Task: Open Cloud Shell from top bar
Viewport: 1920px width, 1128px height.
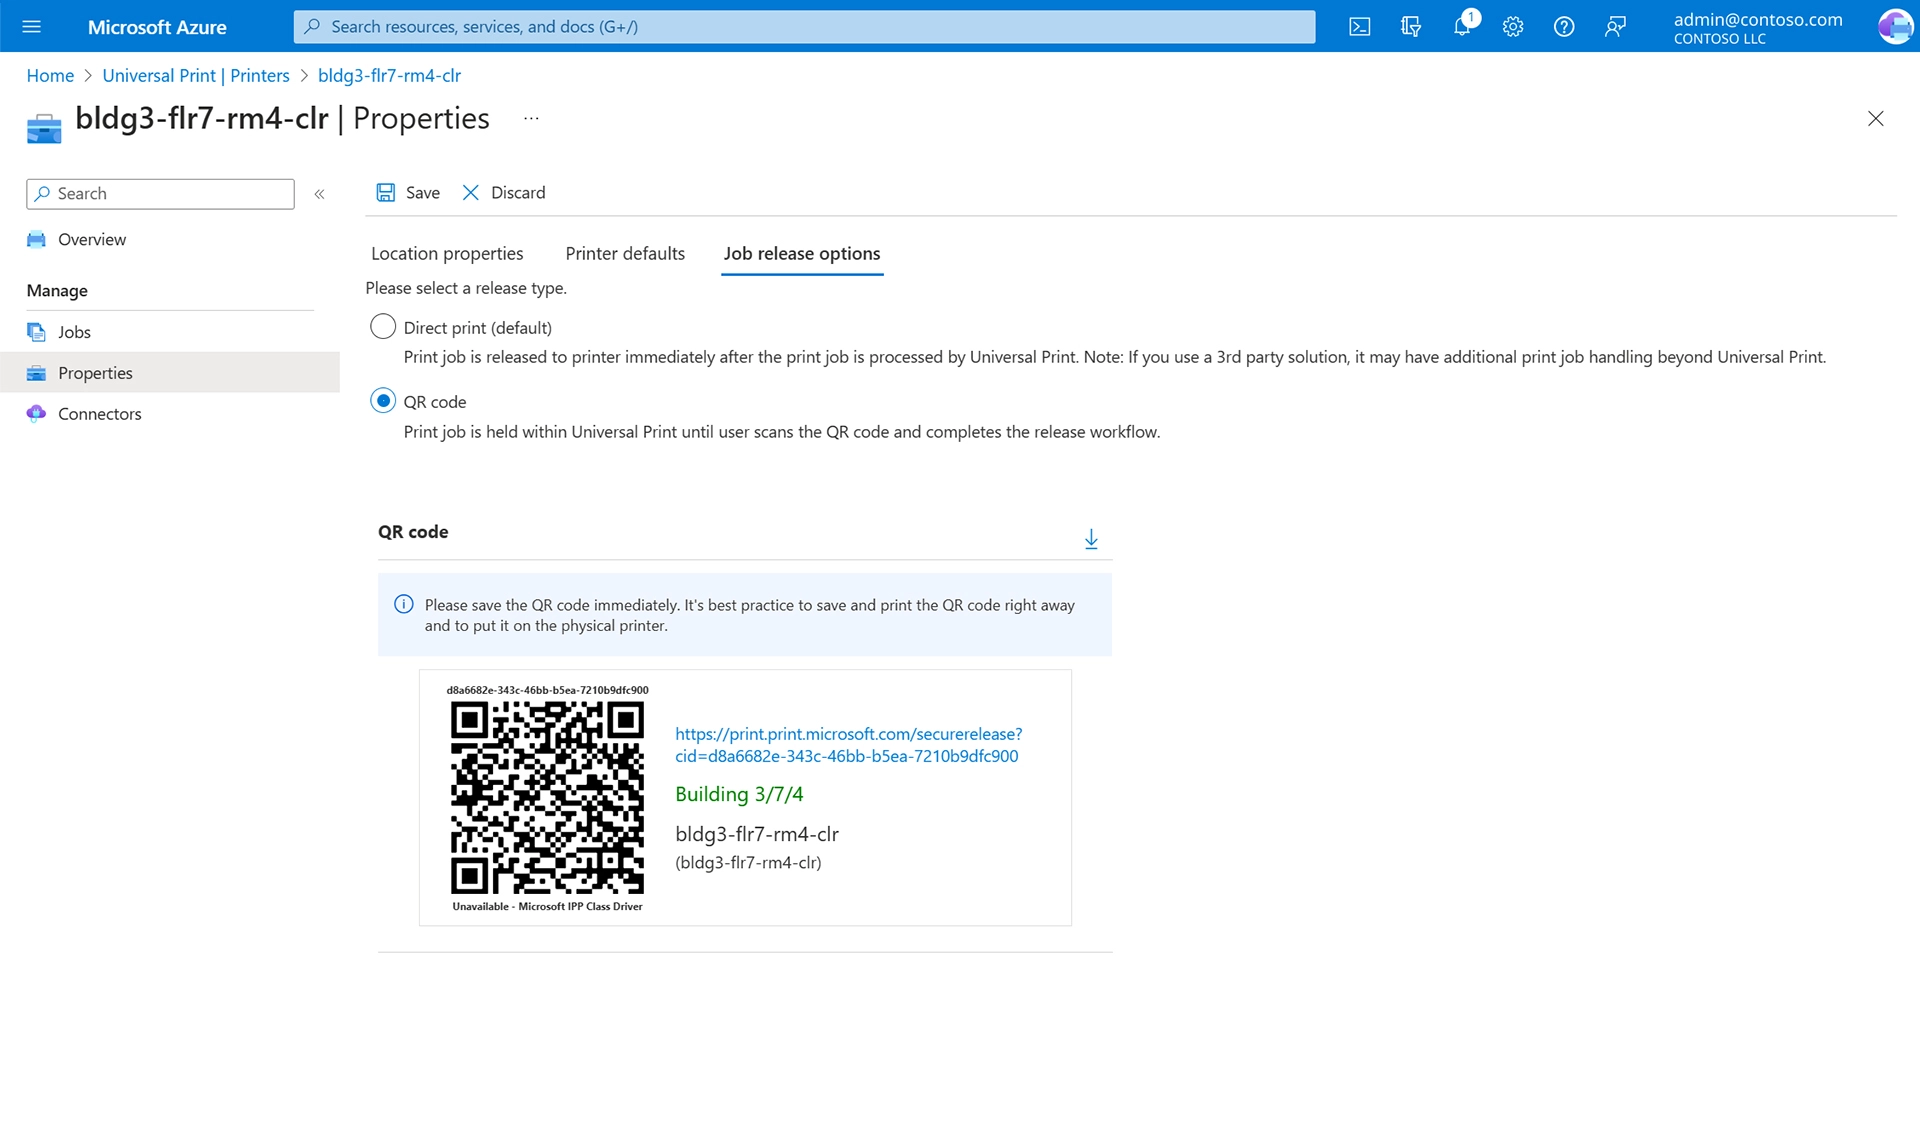Action: click(x=1359, y=27)
